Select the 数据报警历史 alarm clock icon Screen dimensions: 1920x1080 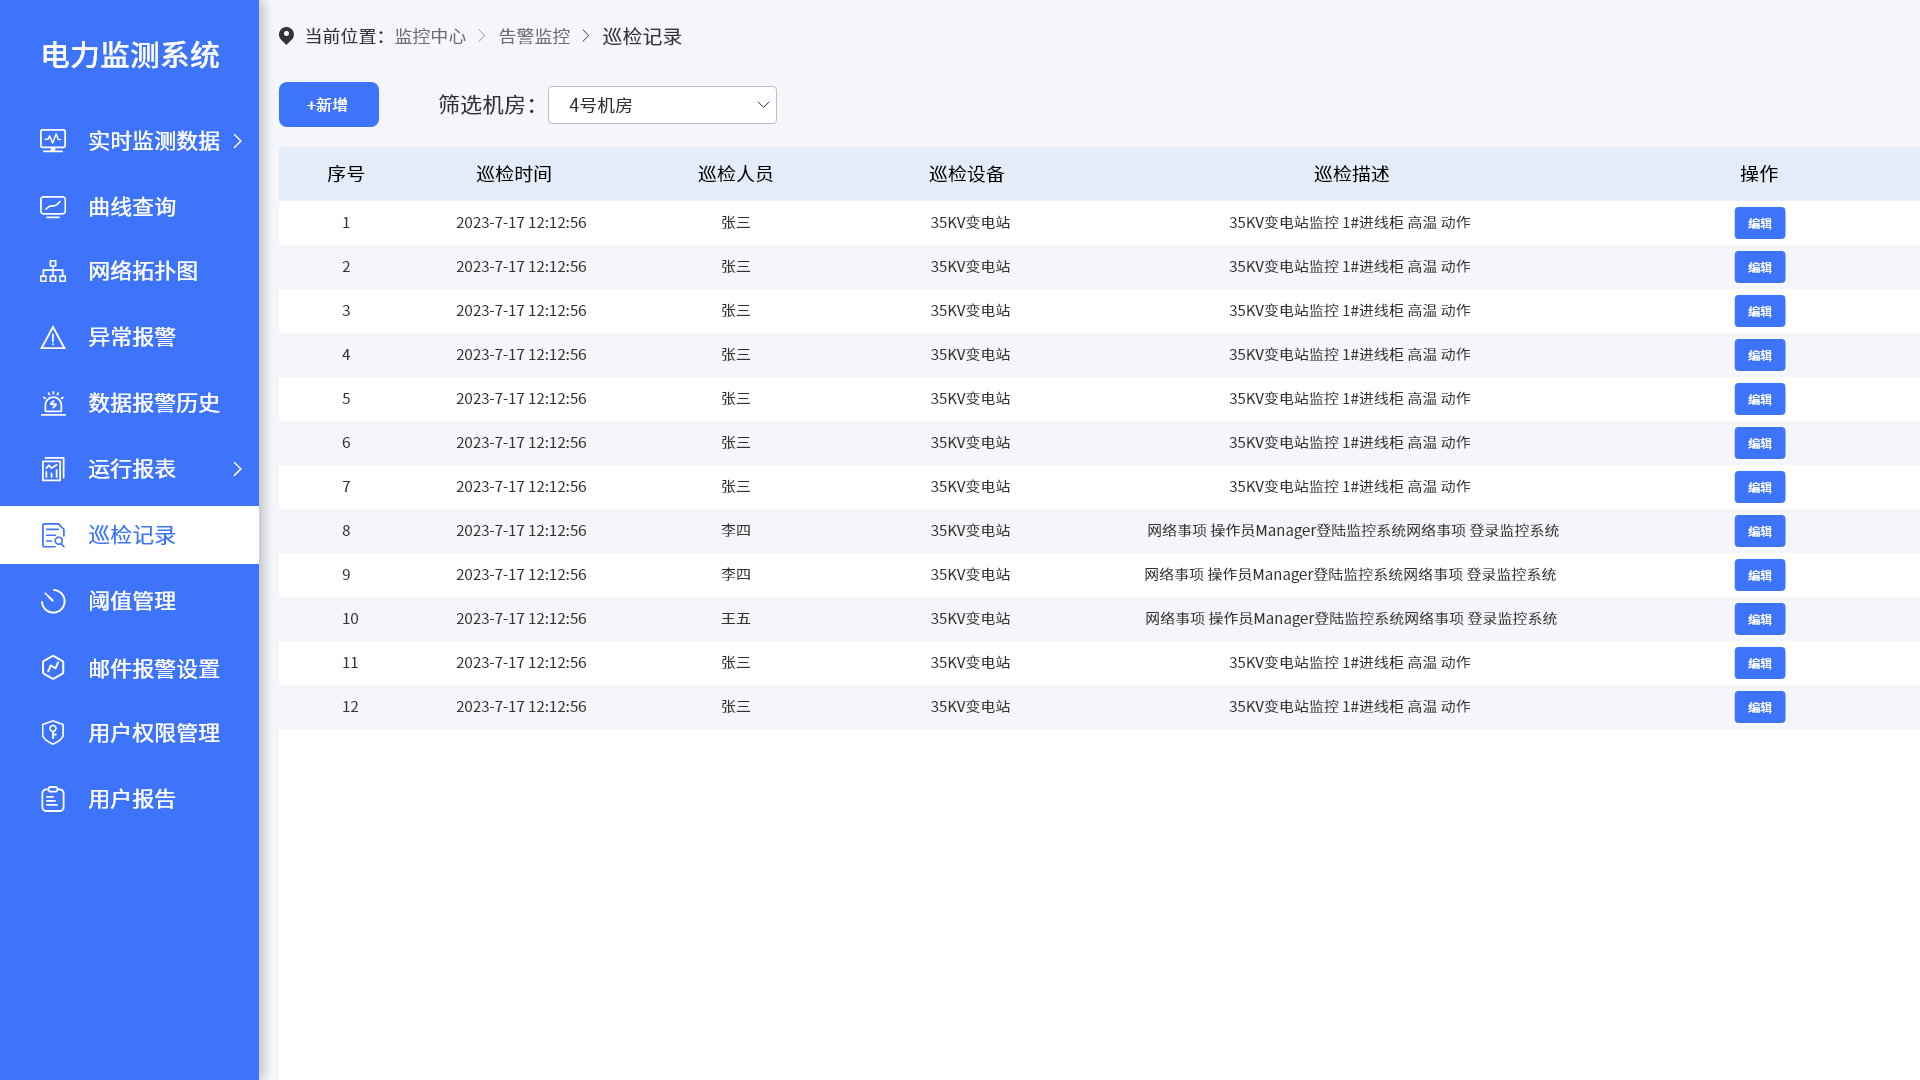point(53,403)
